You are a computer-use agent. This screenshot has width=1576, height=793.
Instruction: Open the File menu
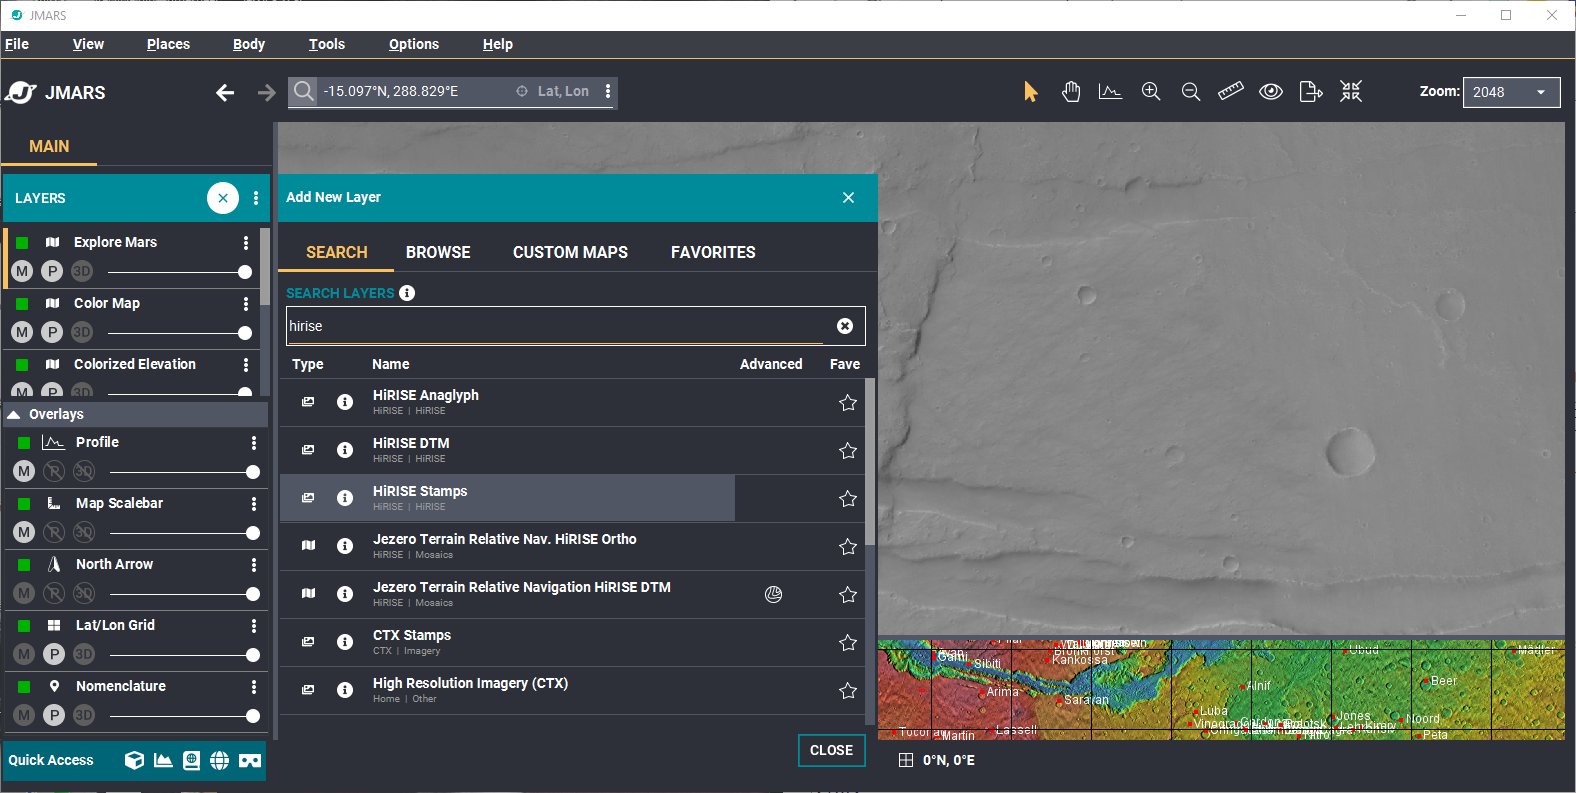(x=17, y=44)
